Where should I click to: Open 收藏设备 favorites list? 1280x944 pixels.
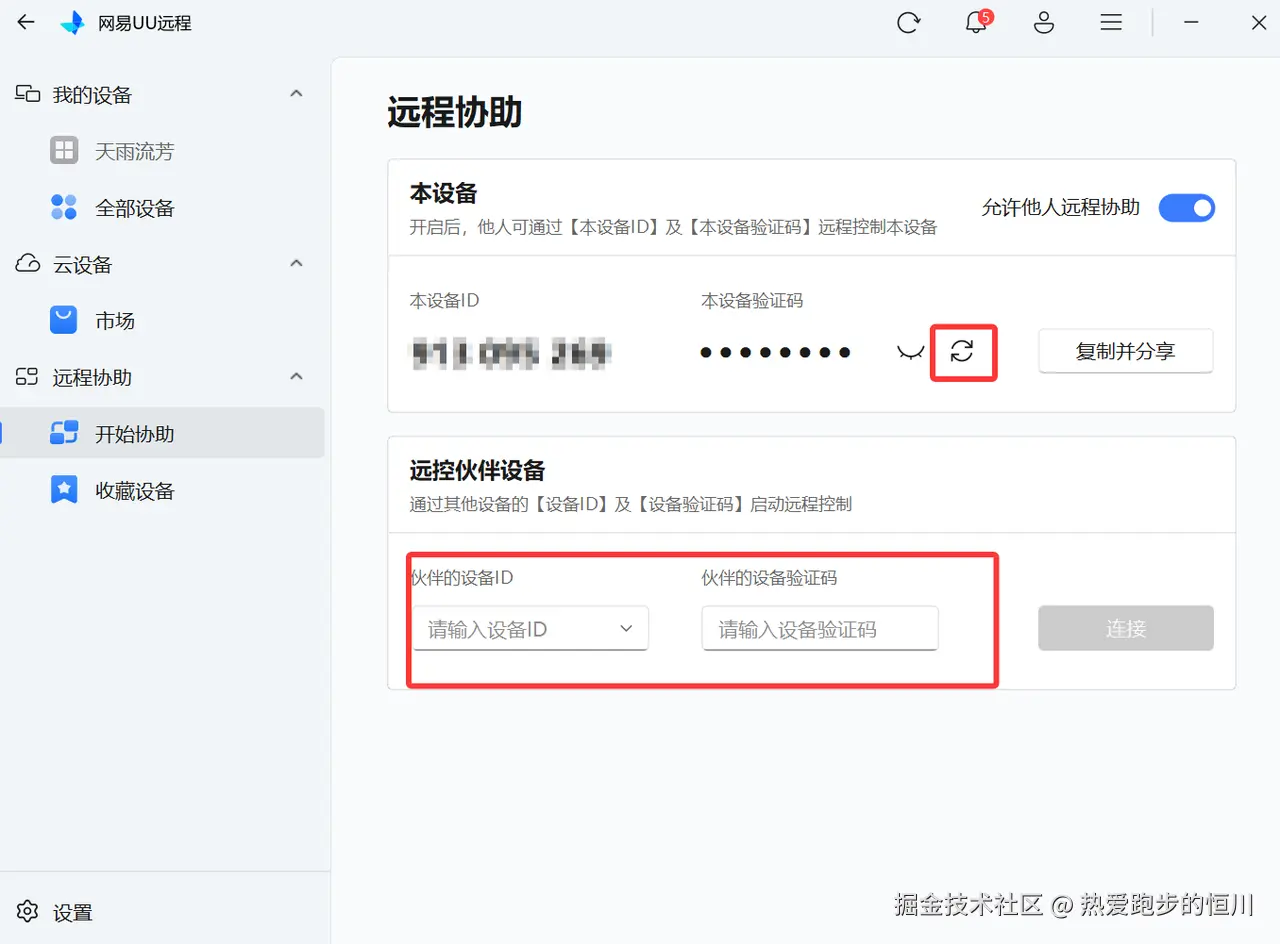coord(134,490)
